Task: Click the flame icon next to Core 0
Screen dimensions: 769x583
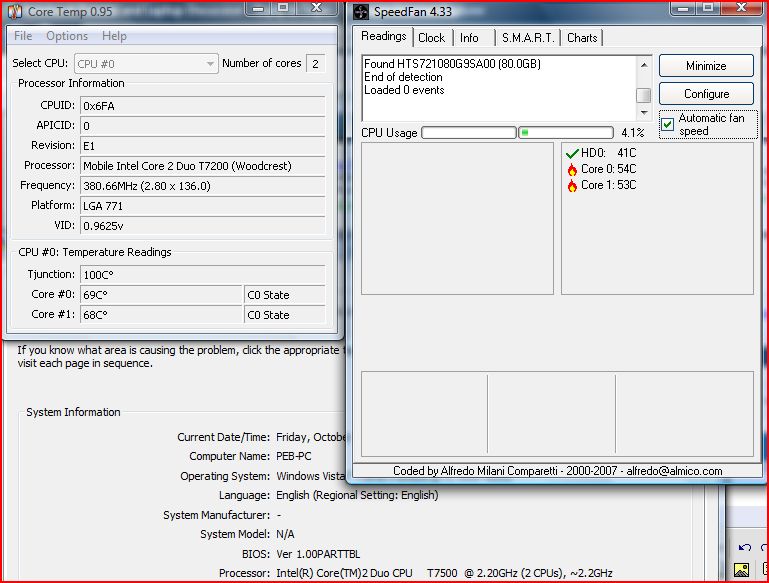Action: pos(572,170)
